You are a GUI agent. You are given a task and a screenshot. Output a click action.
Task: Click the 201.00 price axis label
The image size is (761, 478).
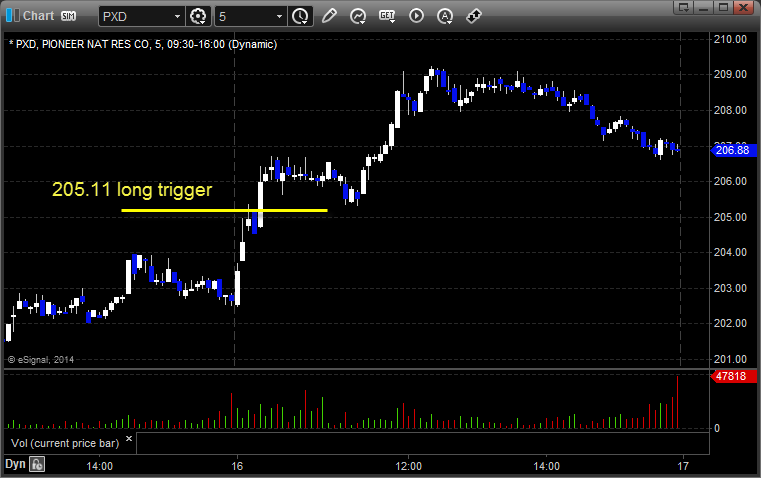click(x=730, y=359)
